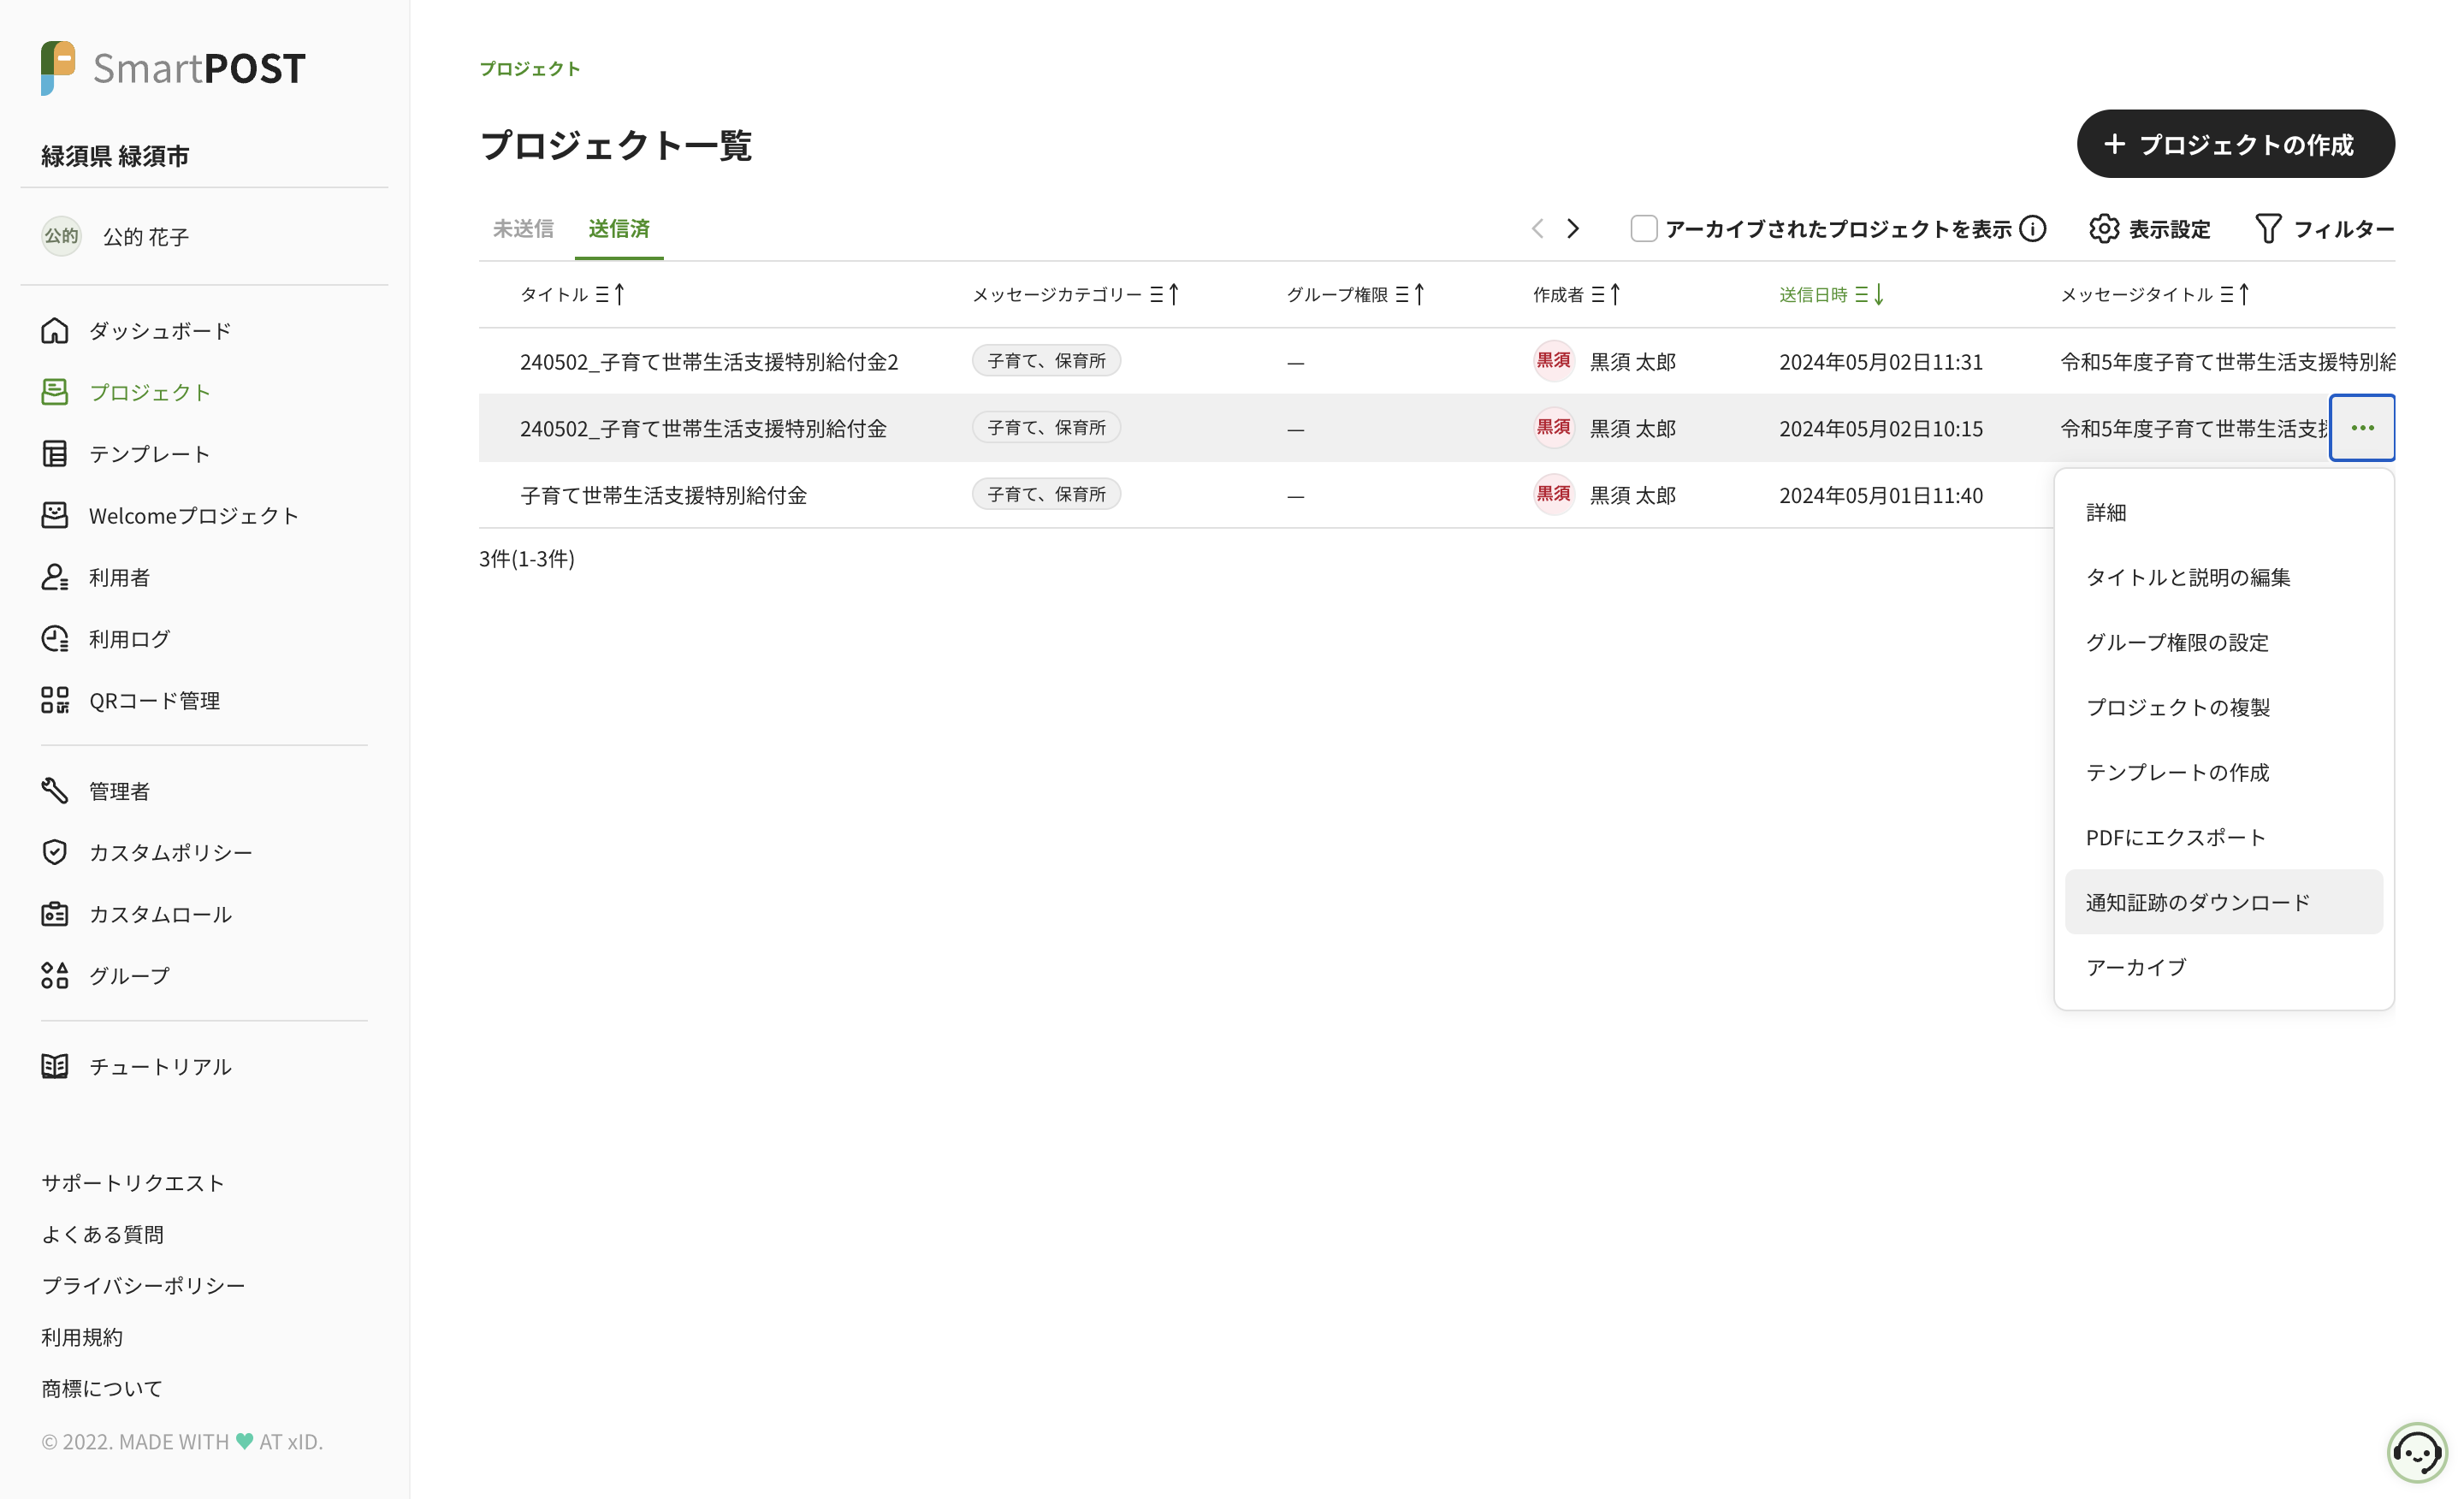
Task: Switch to the 未送信 tab
Action: tap(523, 229)
